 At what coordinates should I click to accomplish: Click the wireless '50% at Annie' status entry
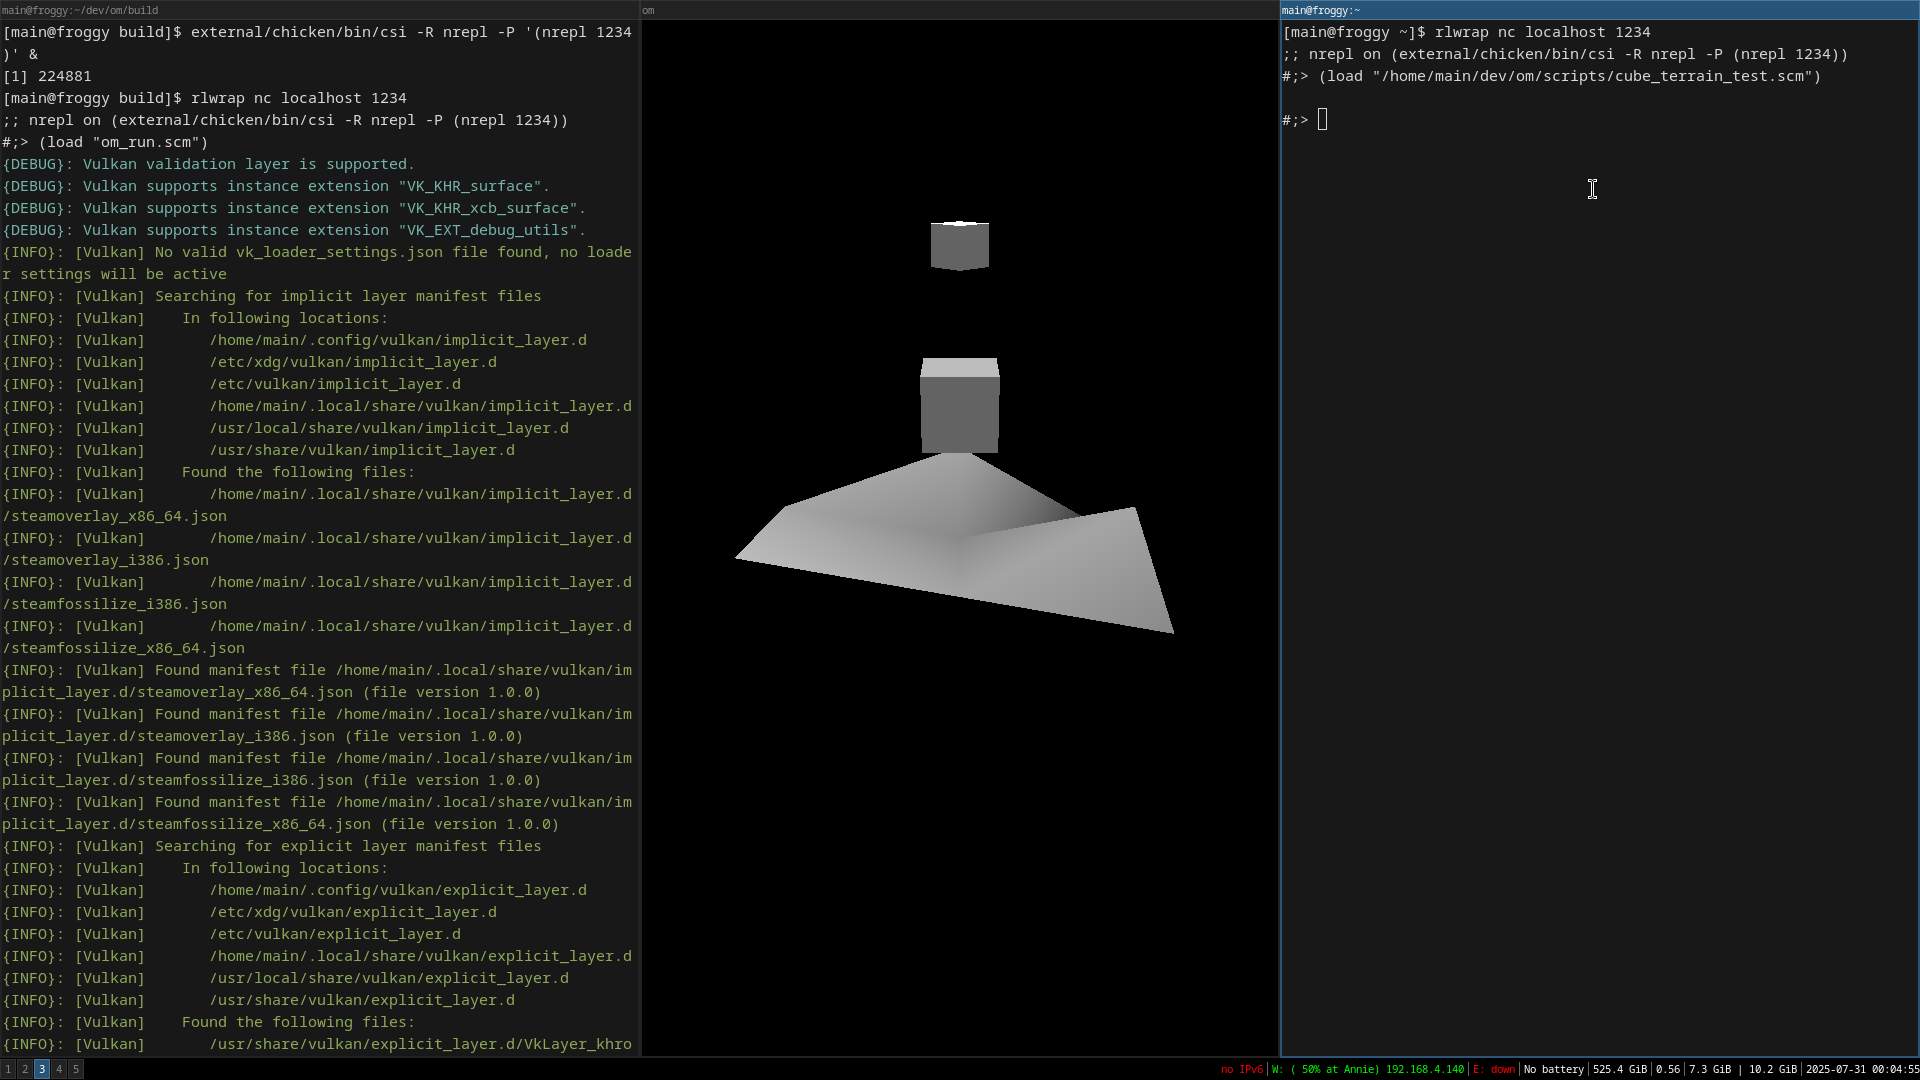1367,1070
